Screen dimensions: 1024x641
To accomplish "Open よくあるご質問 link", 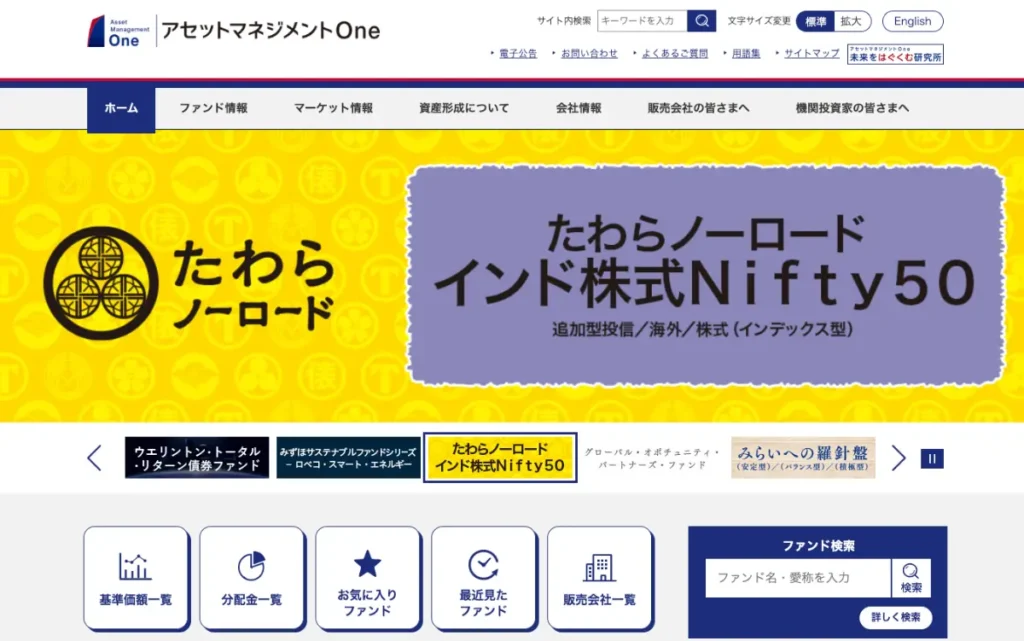I will pos(675,54).
